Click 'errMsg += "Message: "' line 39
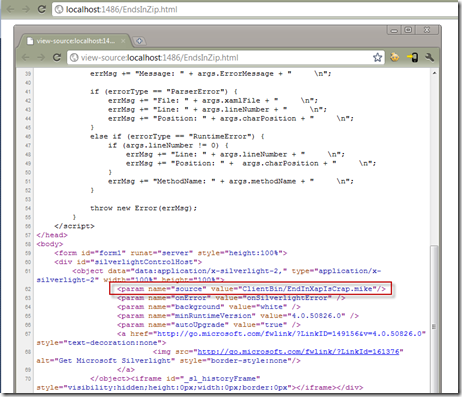The width and height of the screenshot is (462, 397). coord(211,74)
